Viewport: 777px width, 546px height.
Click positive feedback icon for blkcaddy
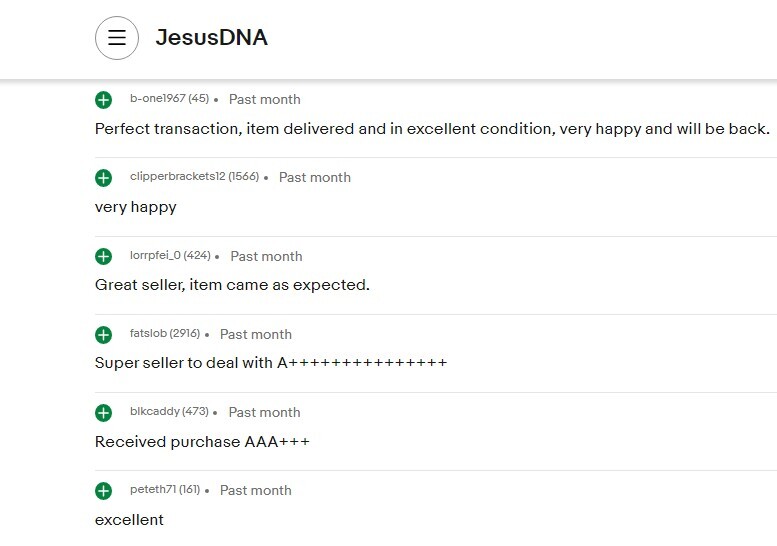104,413
